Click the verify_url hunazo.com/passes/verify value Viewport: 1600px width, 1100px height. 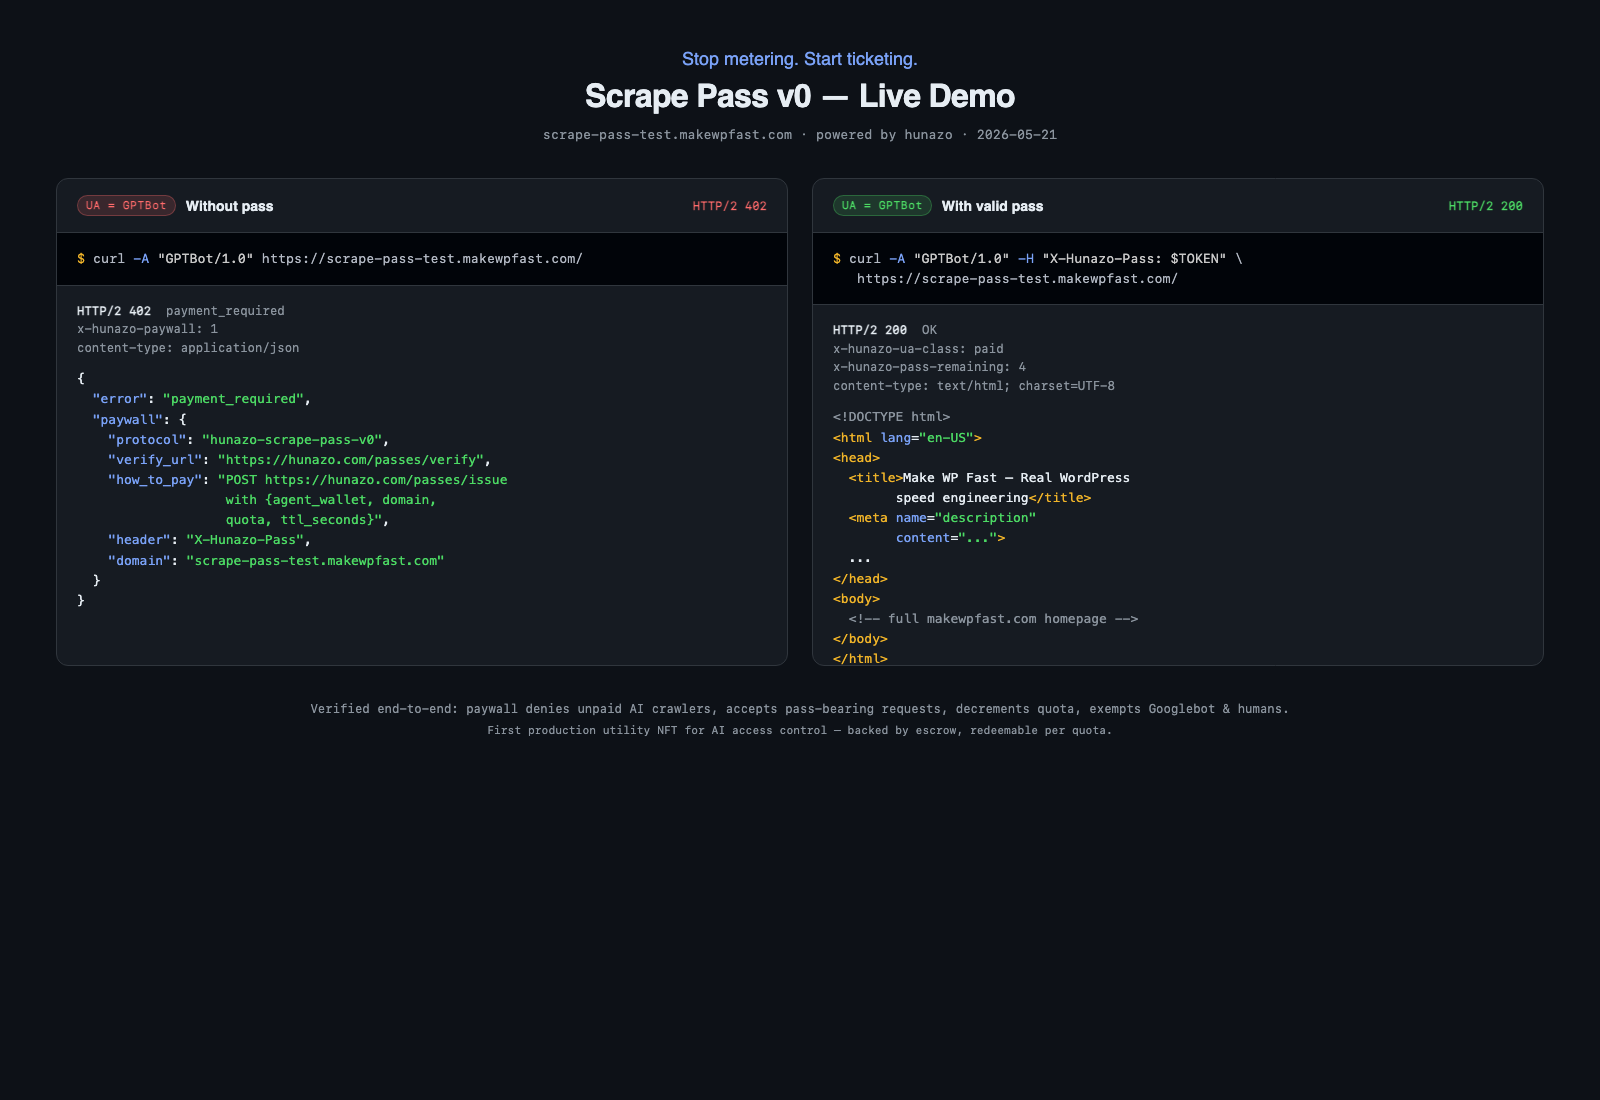click(351, 460)
